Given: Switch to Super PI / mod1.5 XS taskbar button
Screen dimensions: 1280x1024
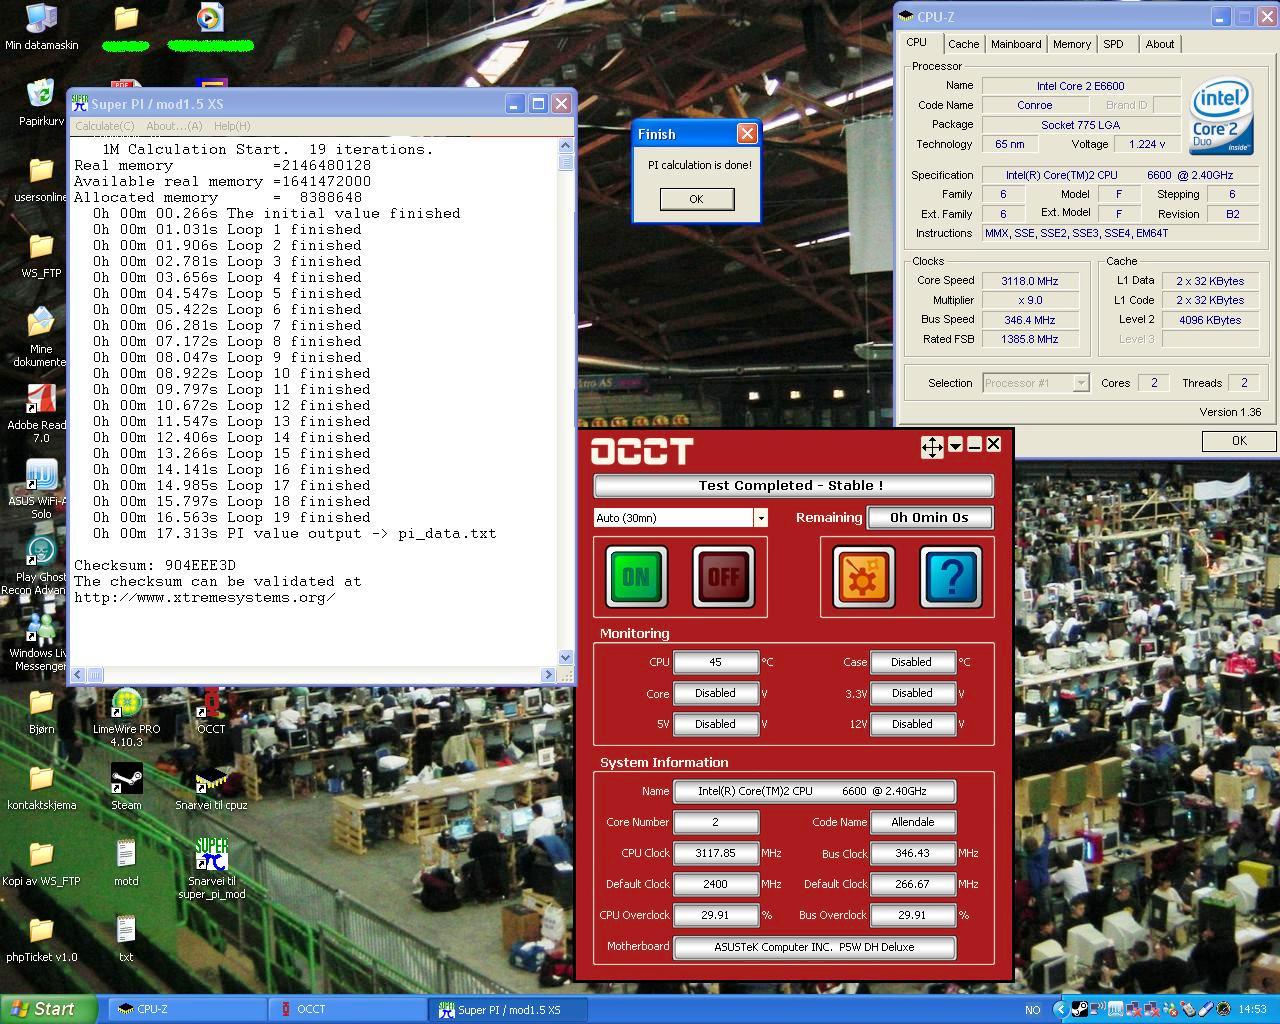Looking at the screenshot, I should 509,1009.
